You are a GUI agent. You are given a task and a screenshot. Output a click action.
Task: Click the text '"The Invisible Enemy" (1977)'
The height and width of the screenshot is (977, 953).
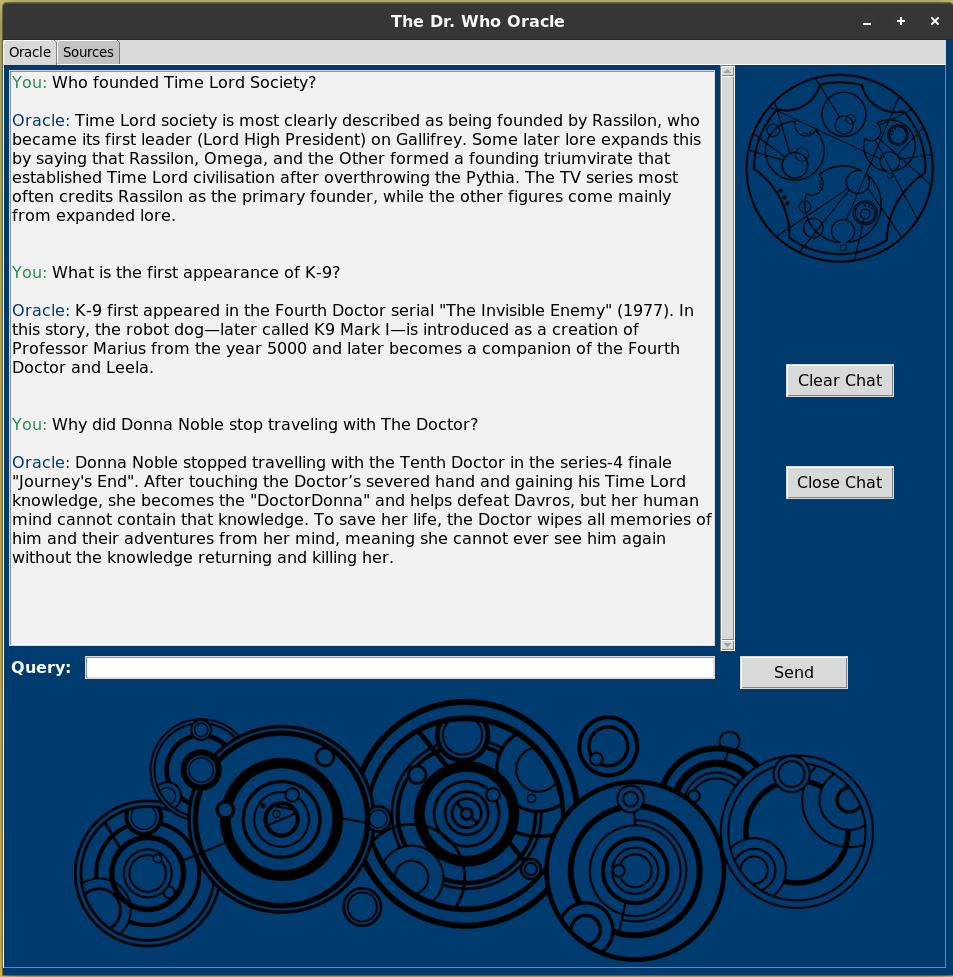[557, 311]
